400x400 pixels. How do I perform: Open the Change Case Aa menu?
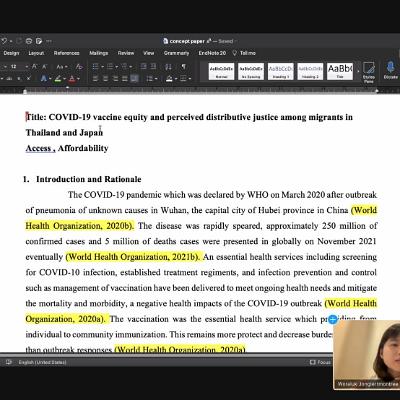(x=62, y=67)
